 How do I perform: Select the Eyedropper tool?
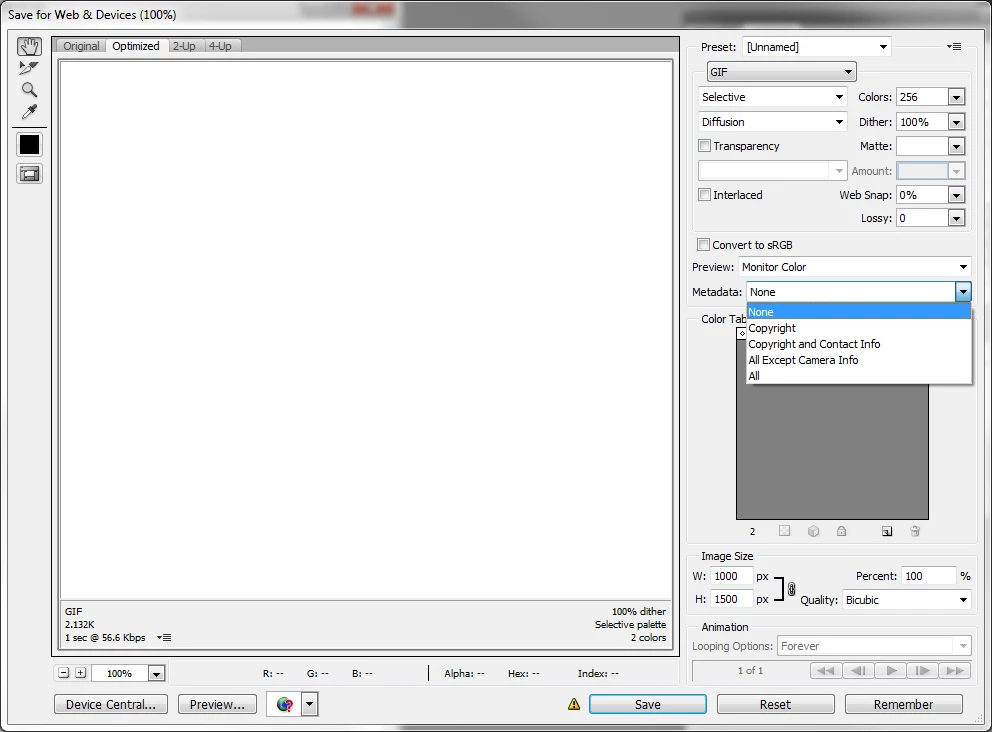[29, 112]
